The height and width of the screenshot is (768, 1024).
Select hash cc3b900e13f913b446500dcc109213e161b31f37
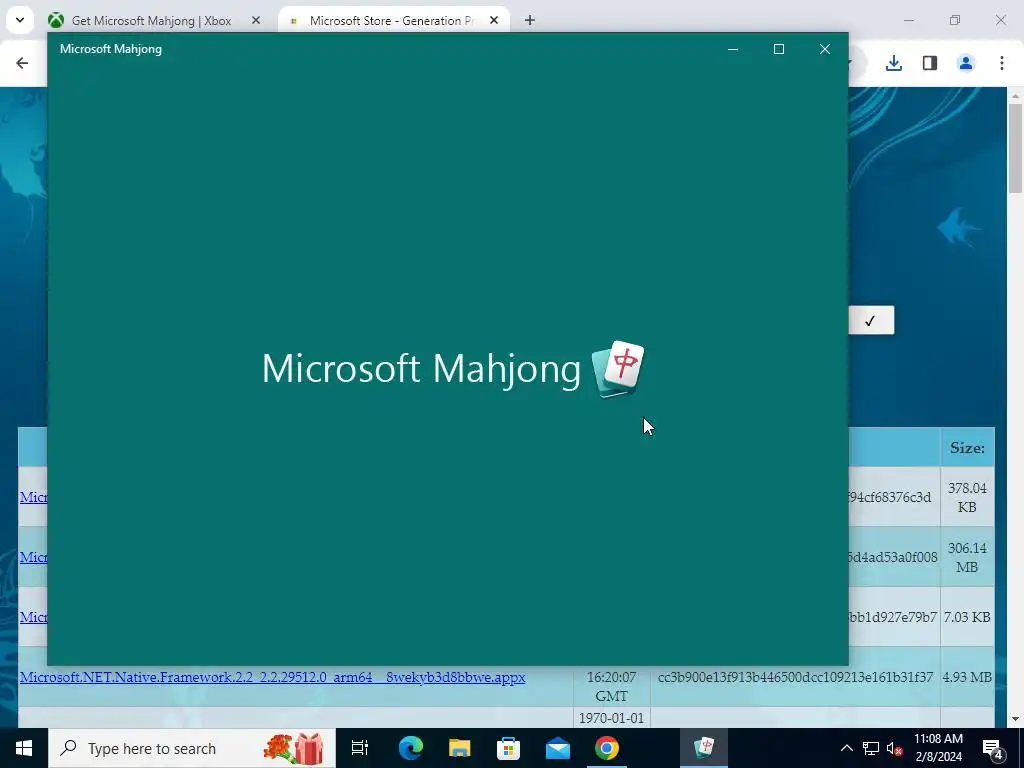click(795, 677)
